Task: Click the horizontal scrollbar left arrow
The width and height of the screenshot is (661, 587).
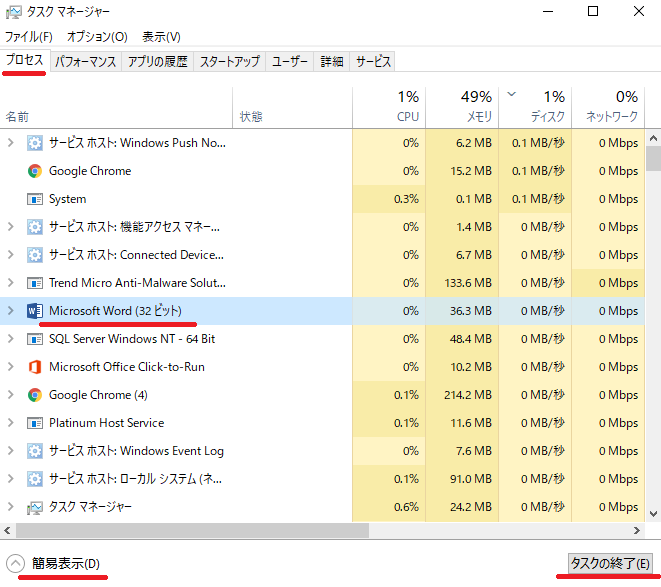Action: click(7, 530)
